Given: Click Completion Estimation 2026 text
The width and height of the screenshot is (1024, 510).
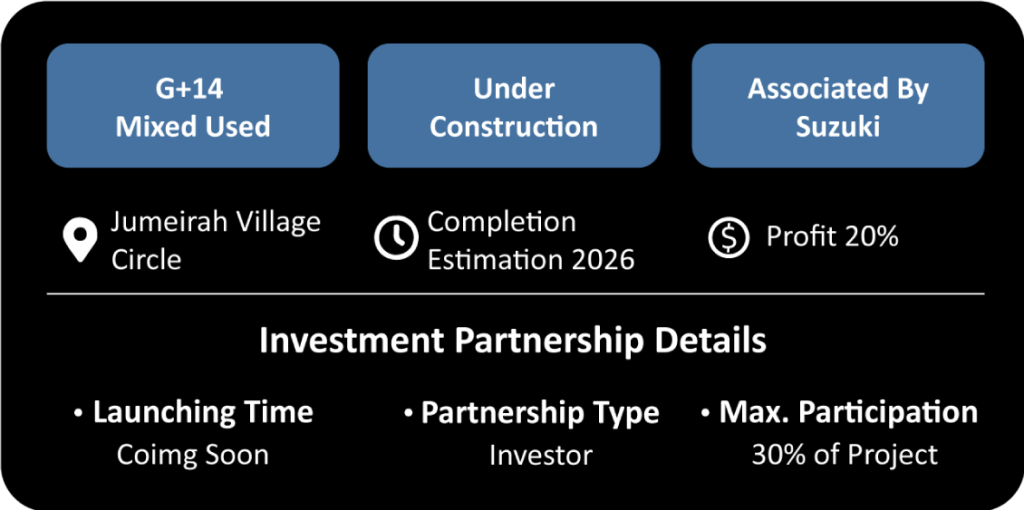Looking at the screenshot, I should (x=531, y=240).
